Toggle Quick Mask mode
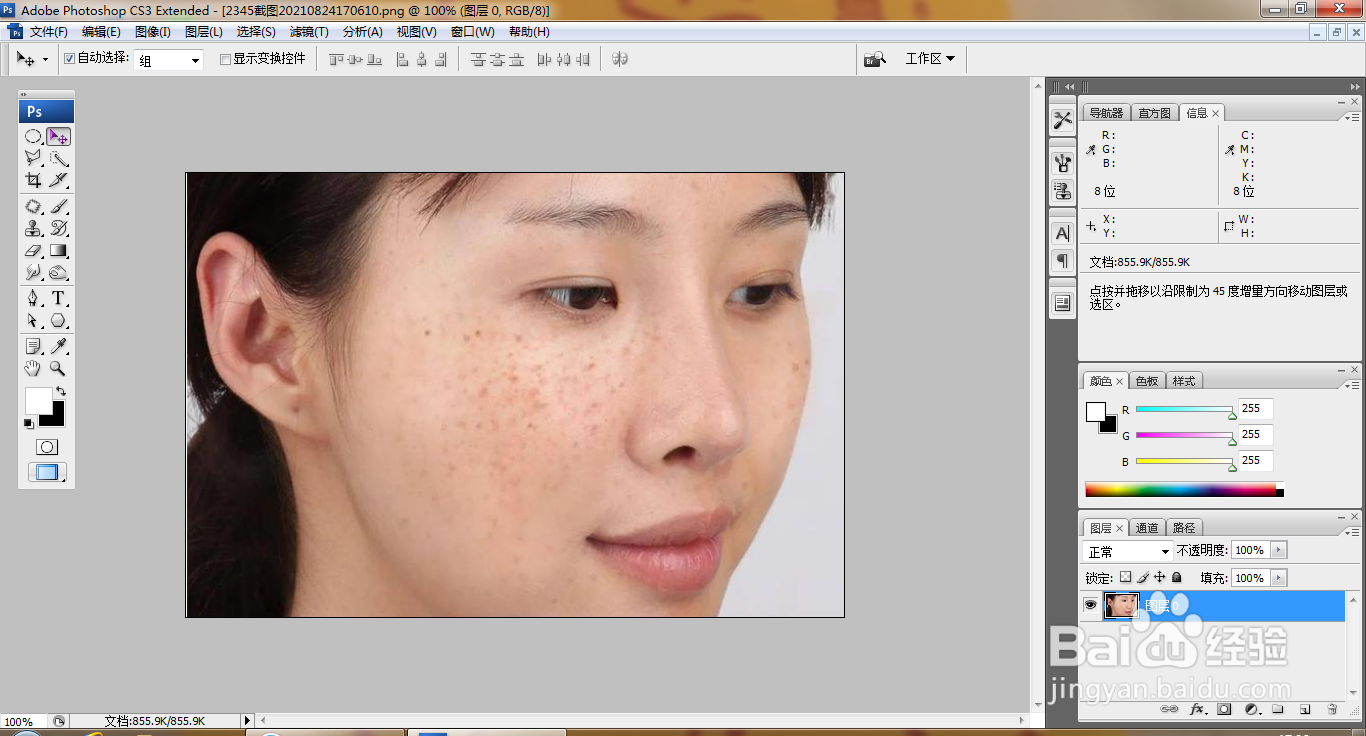The width and height of the screenshot is (1366, 736). pyautogui.click(x=47, y=447)
